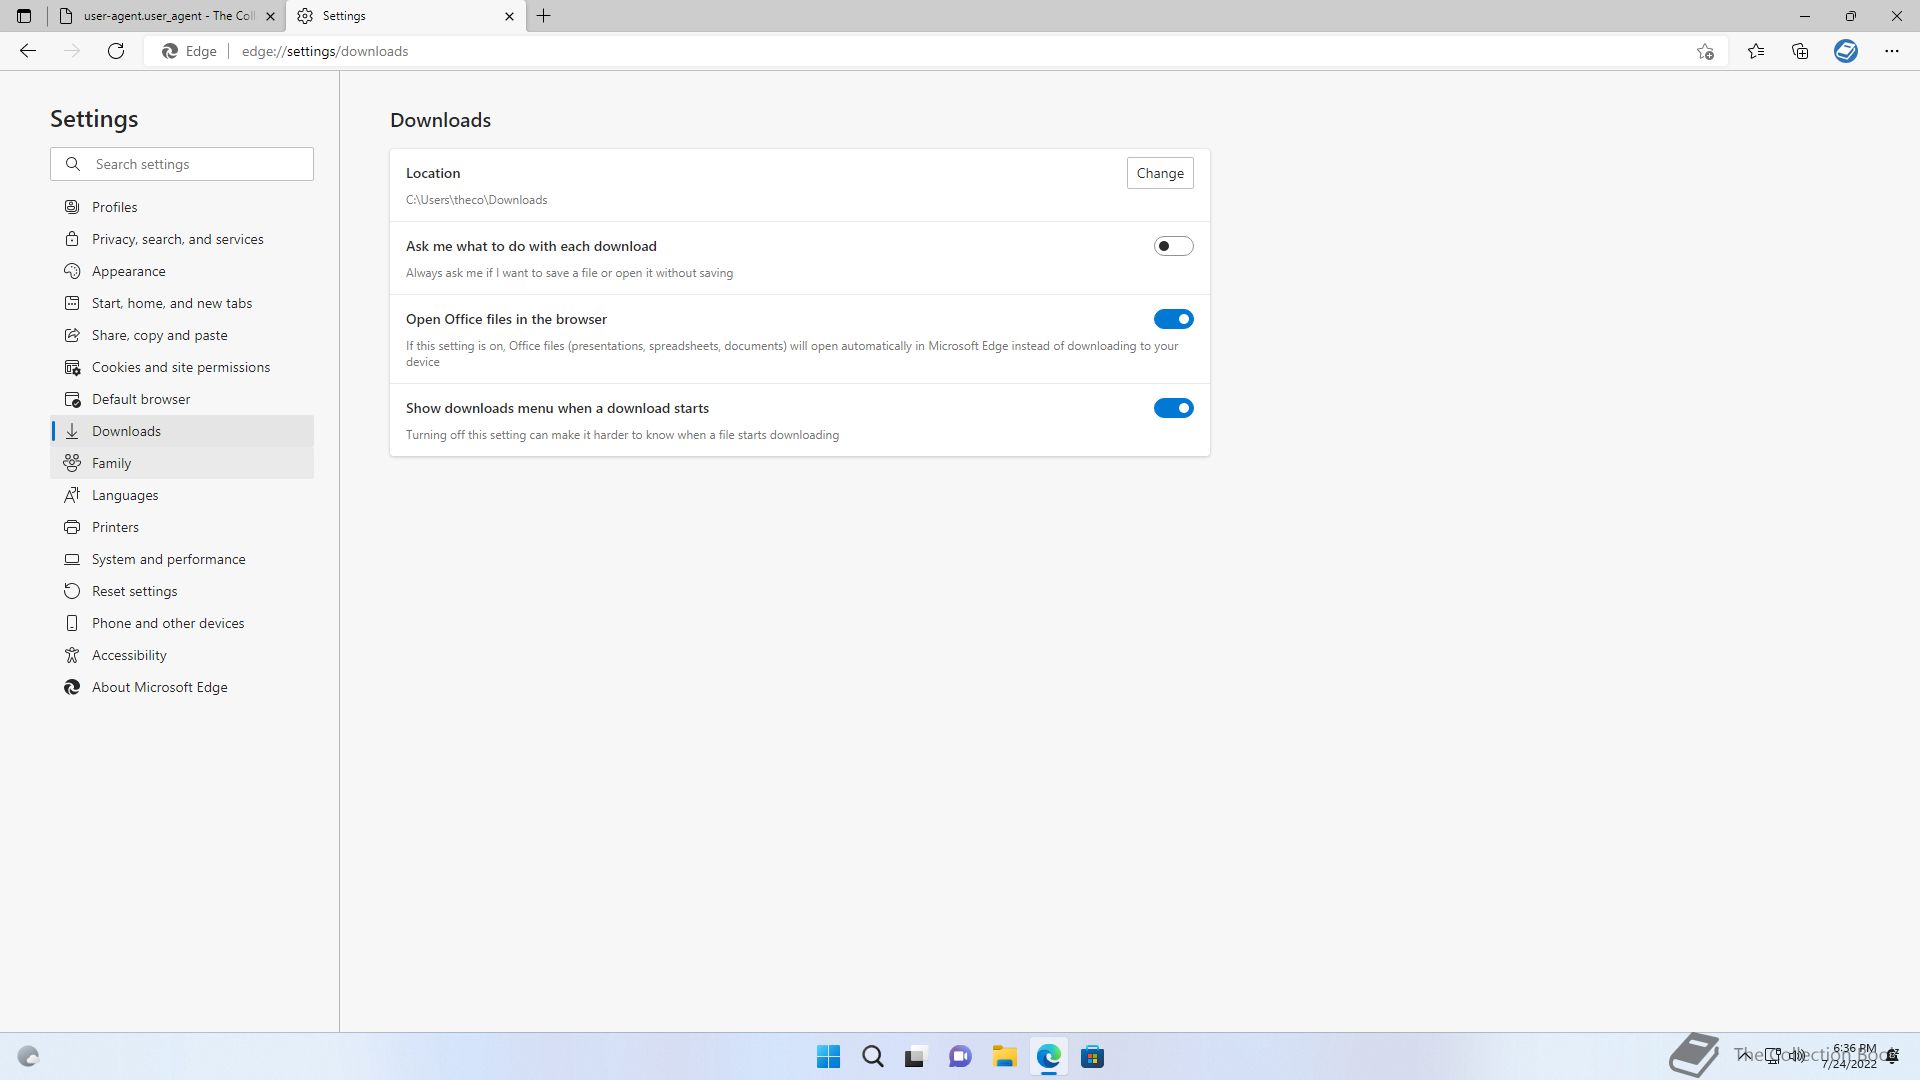Viewport: 1920px width, 1080px height.
Task: Open the Favorites star icon
Action: [x=1756, y=51]
